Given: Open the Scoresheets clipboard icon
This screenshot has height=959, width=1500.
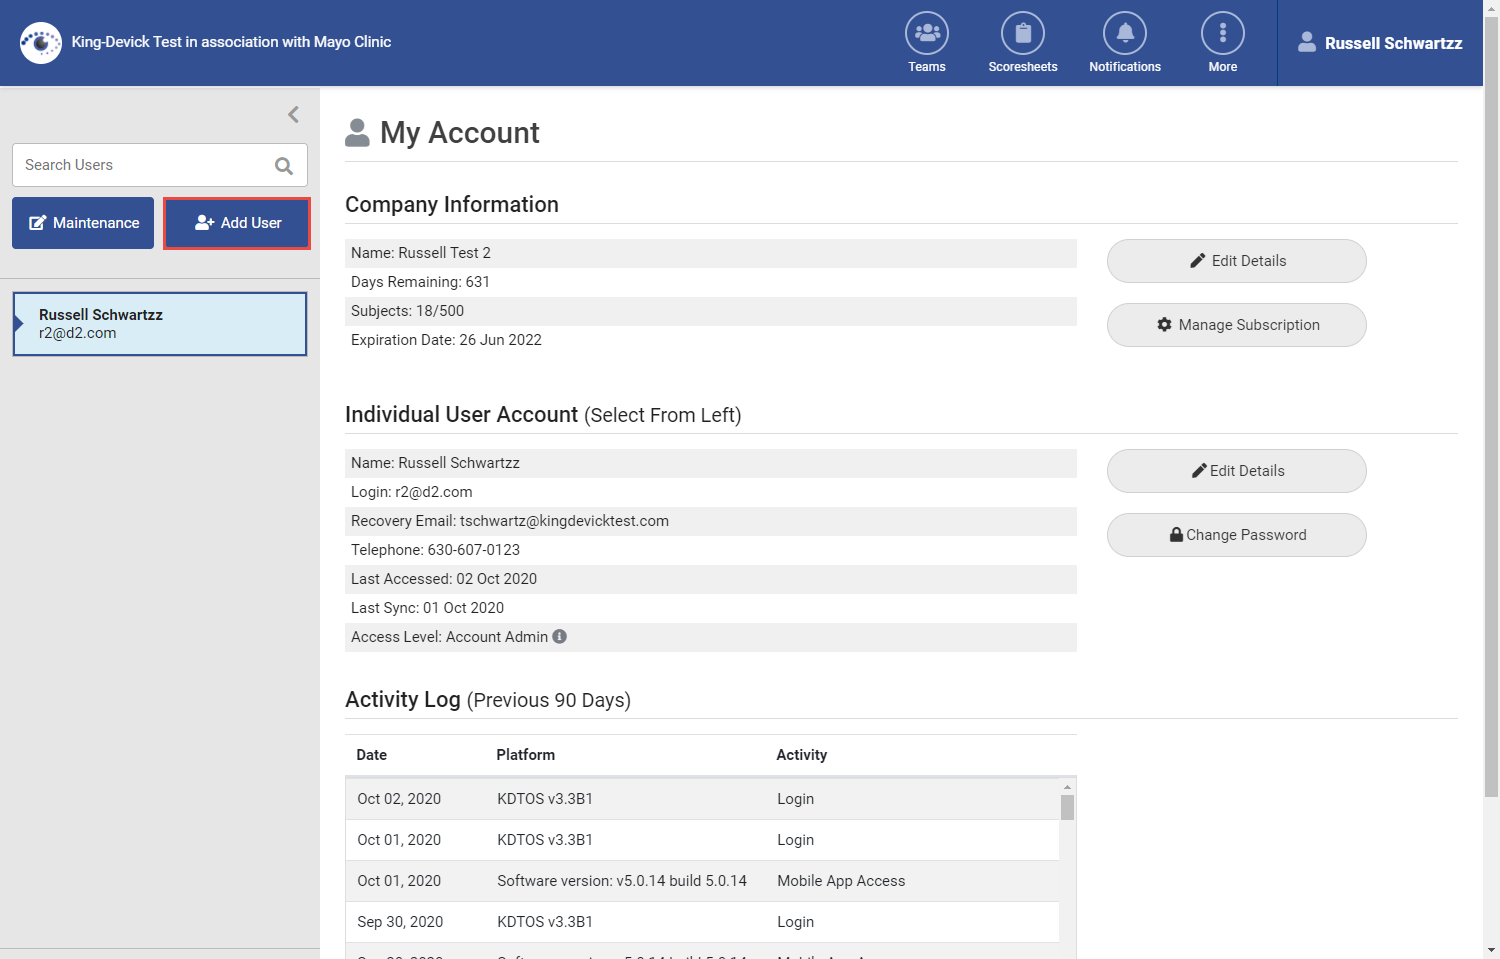Looking at the screenshot, I should (x=1022, y=34).
